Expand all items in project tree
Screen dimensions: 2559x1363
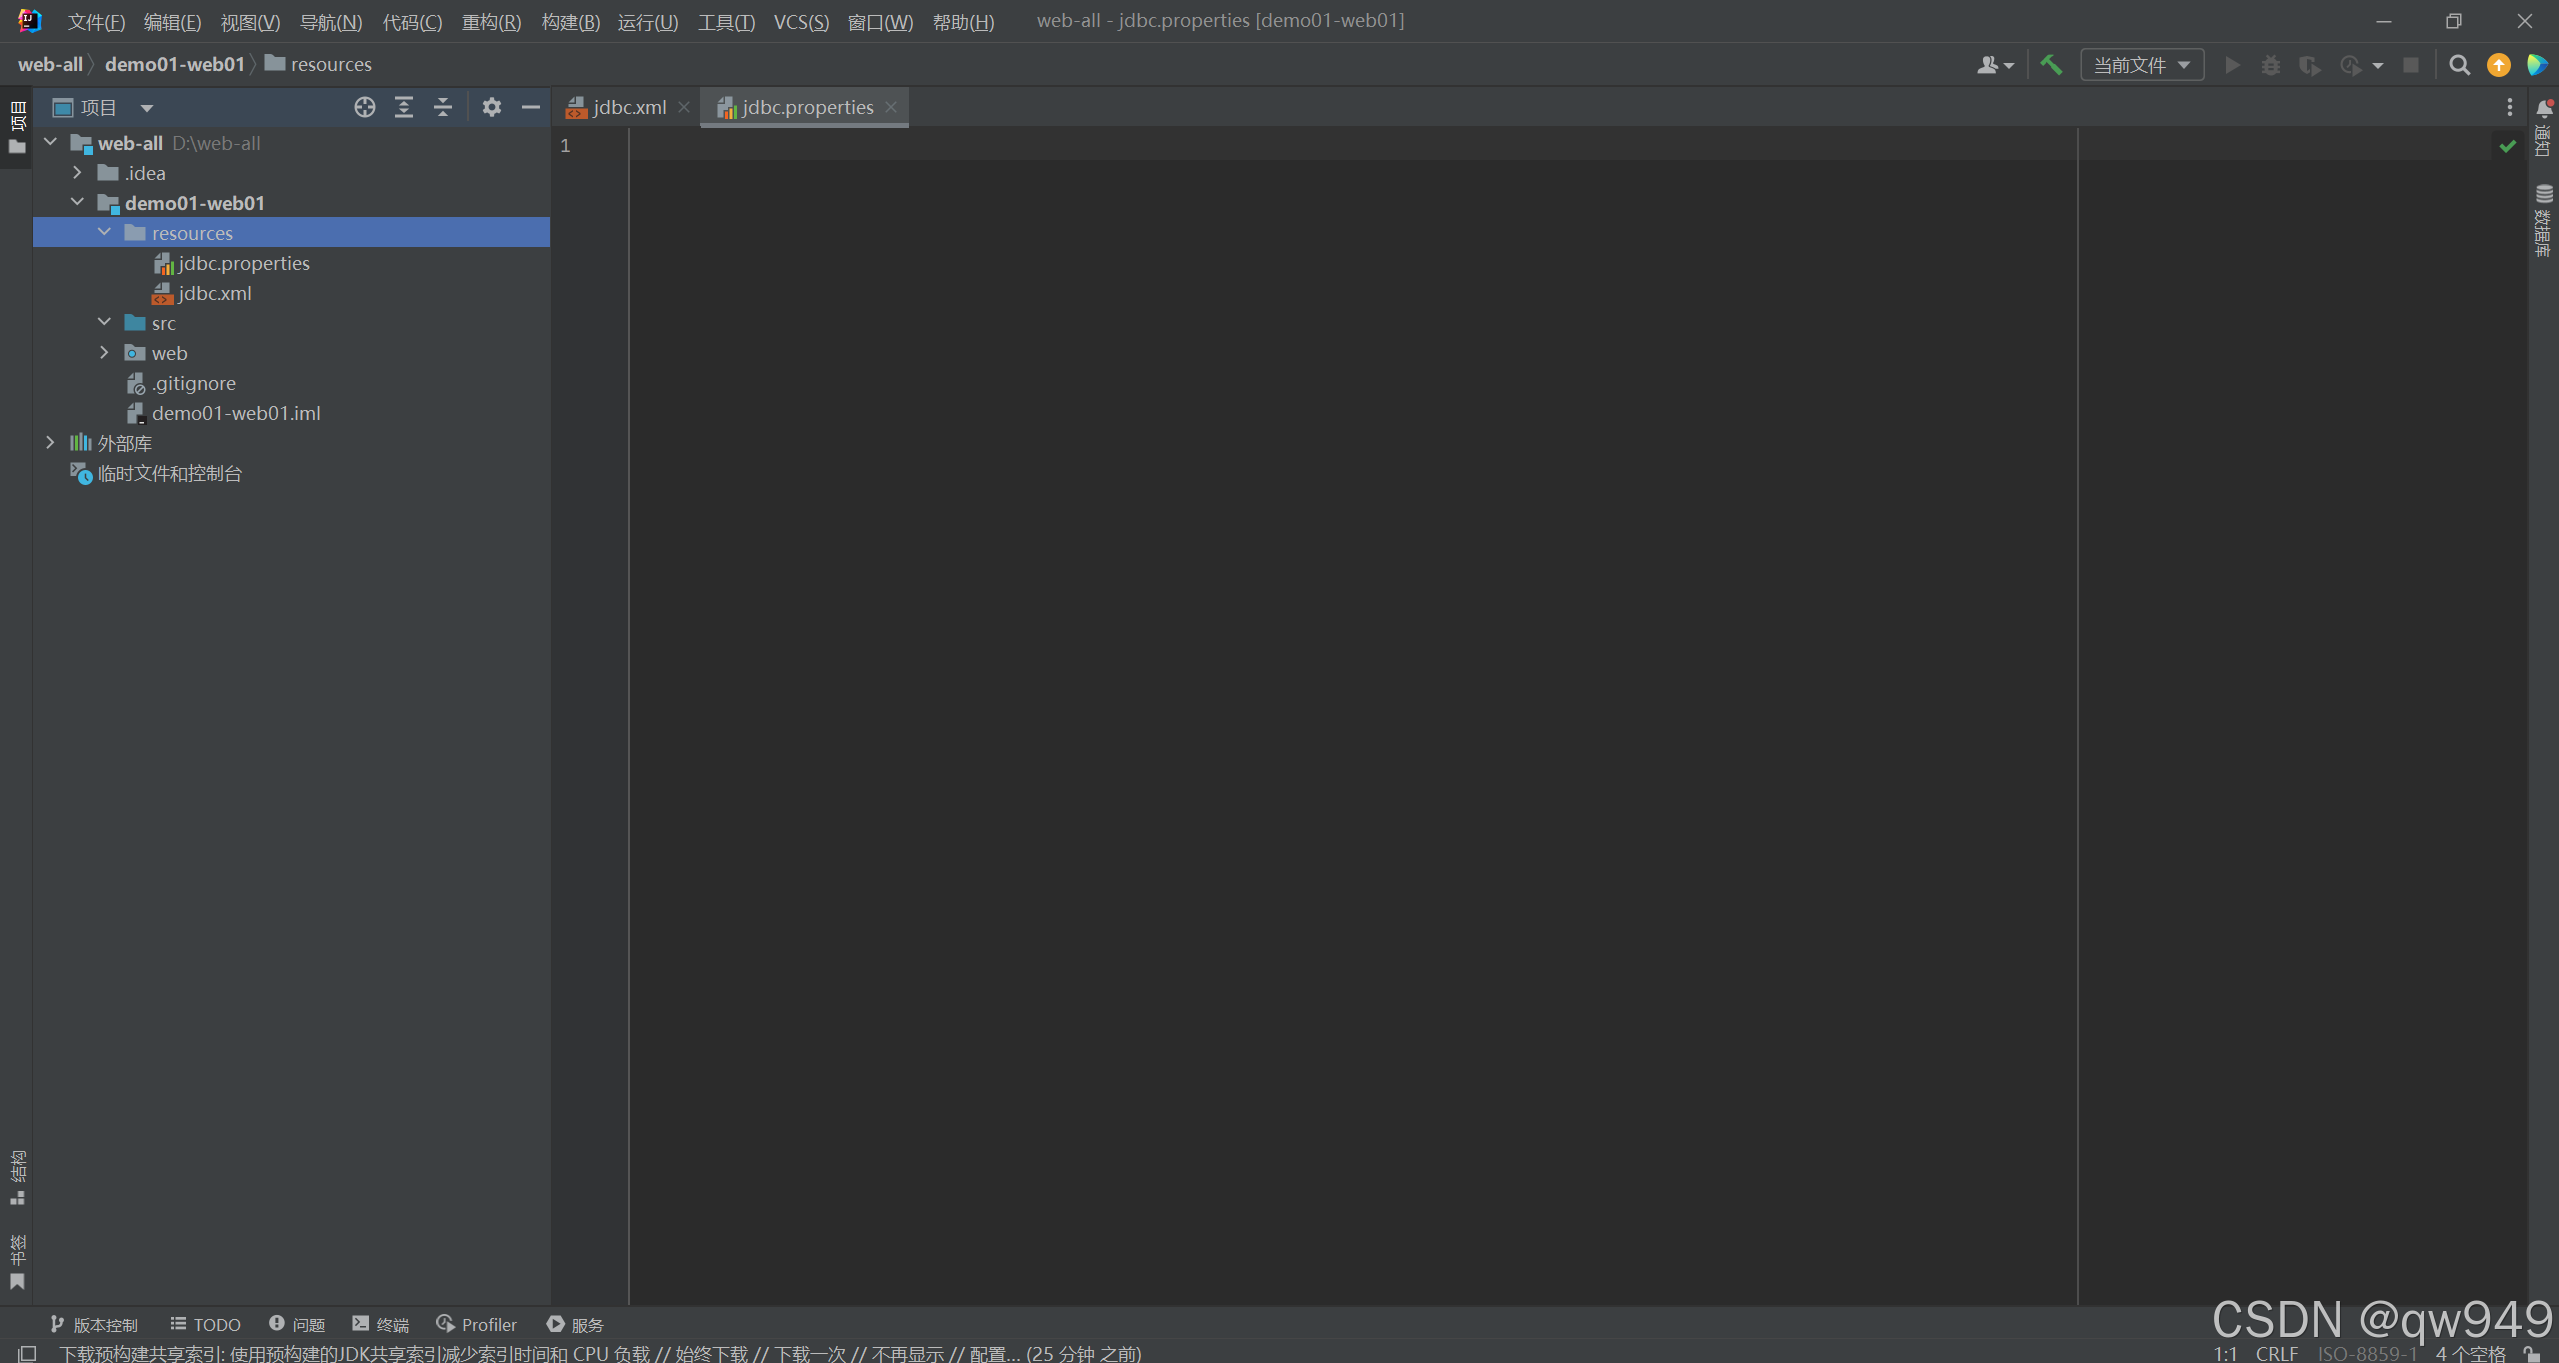(404, 107)
